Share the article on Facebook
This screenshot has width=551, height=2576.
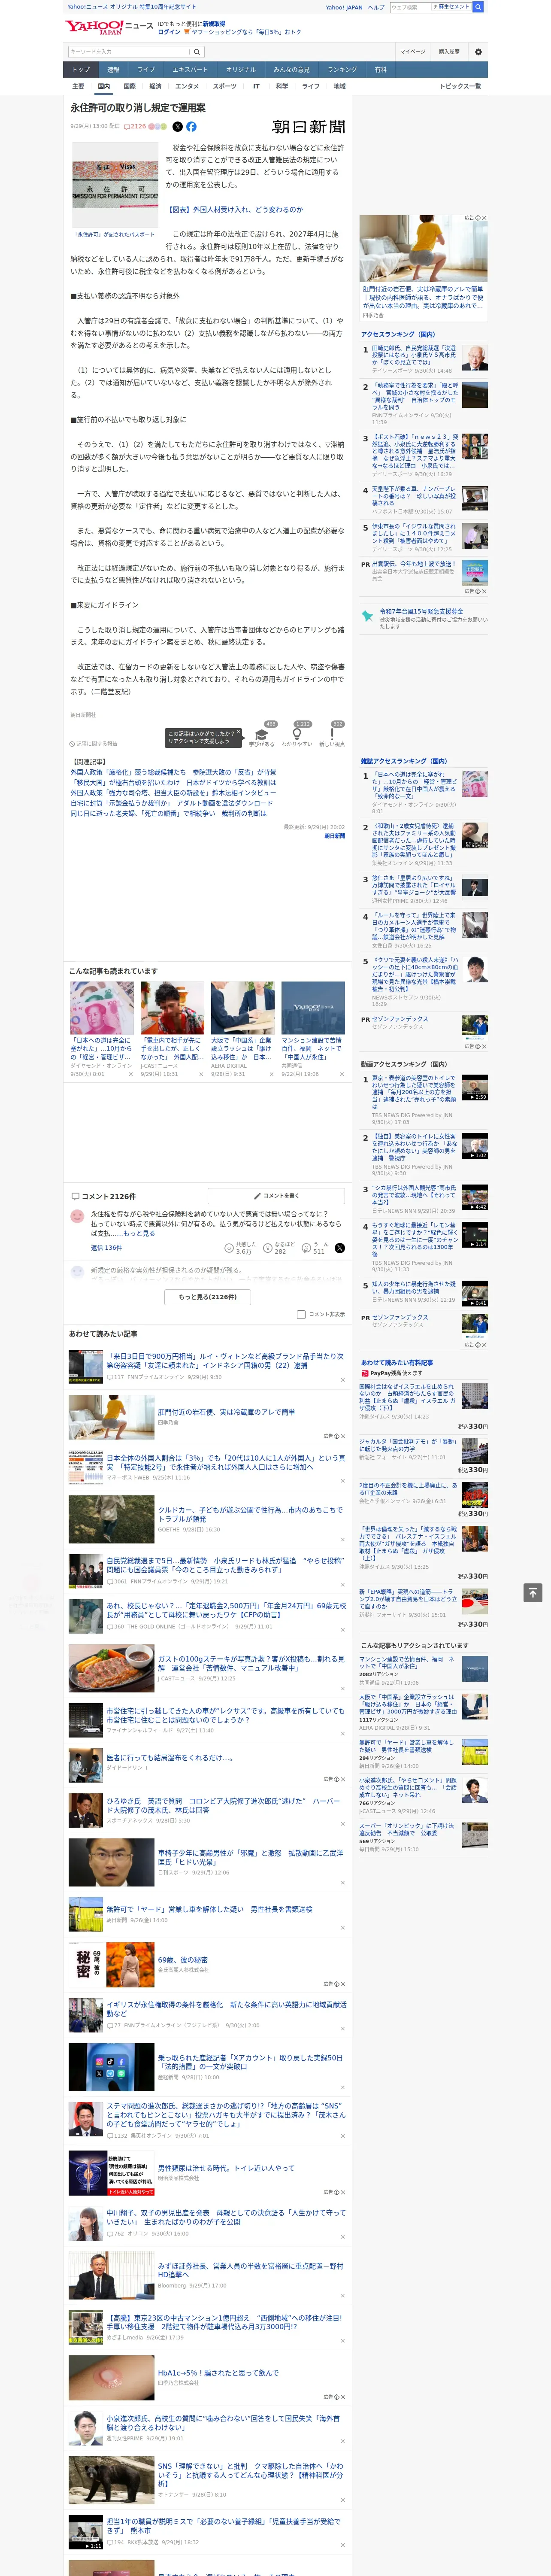[191, 127]
